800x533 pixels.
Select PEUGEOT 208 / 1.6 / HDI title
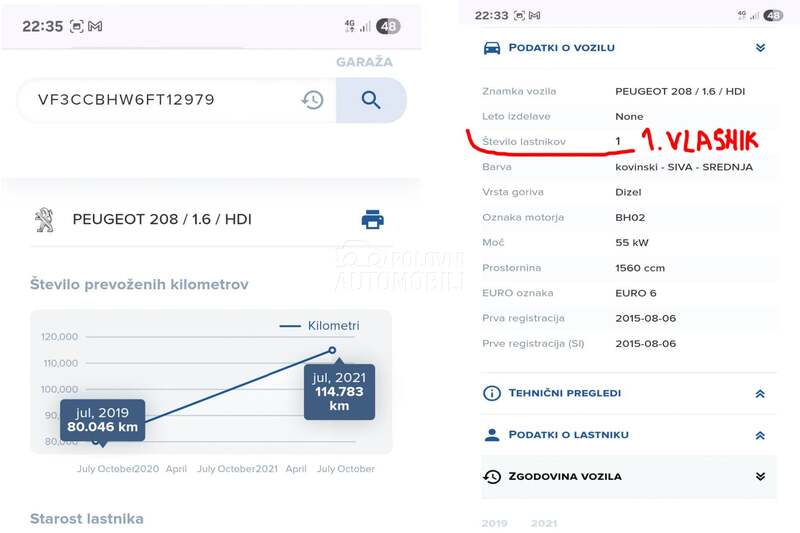[162, 219]
